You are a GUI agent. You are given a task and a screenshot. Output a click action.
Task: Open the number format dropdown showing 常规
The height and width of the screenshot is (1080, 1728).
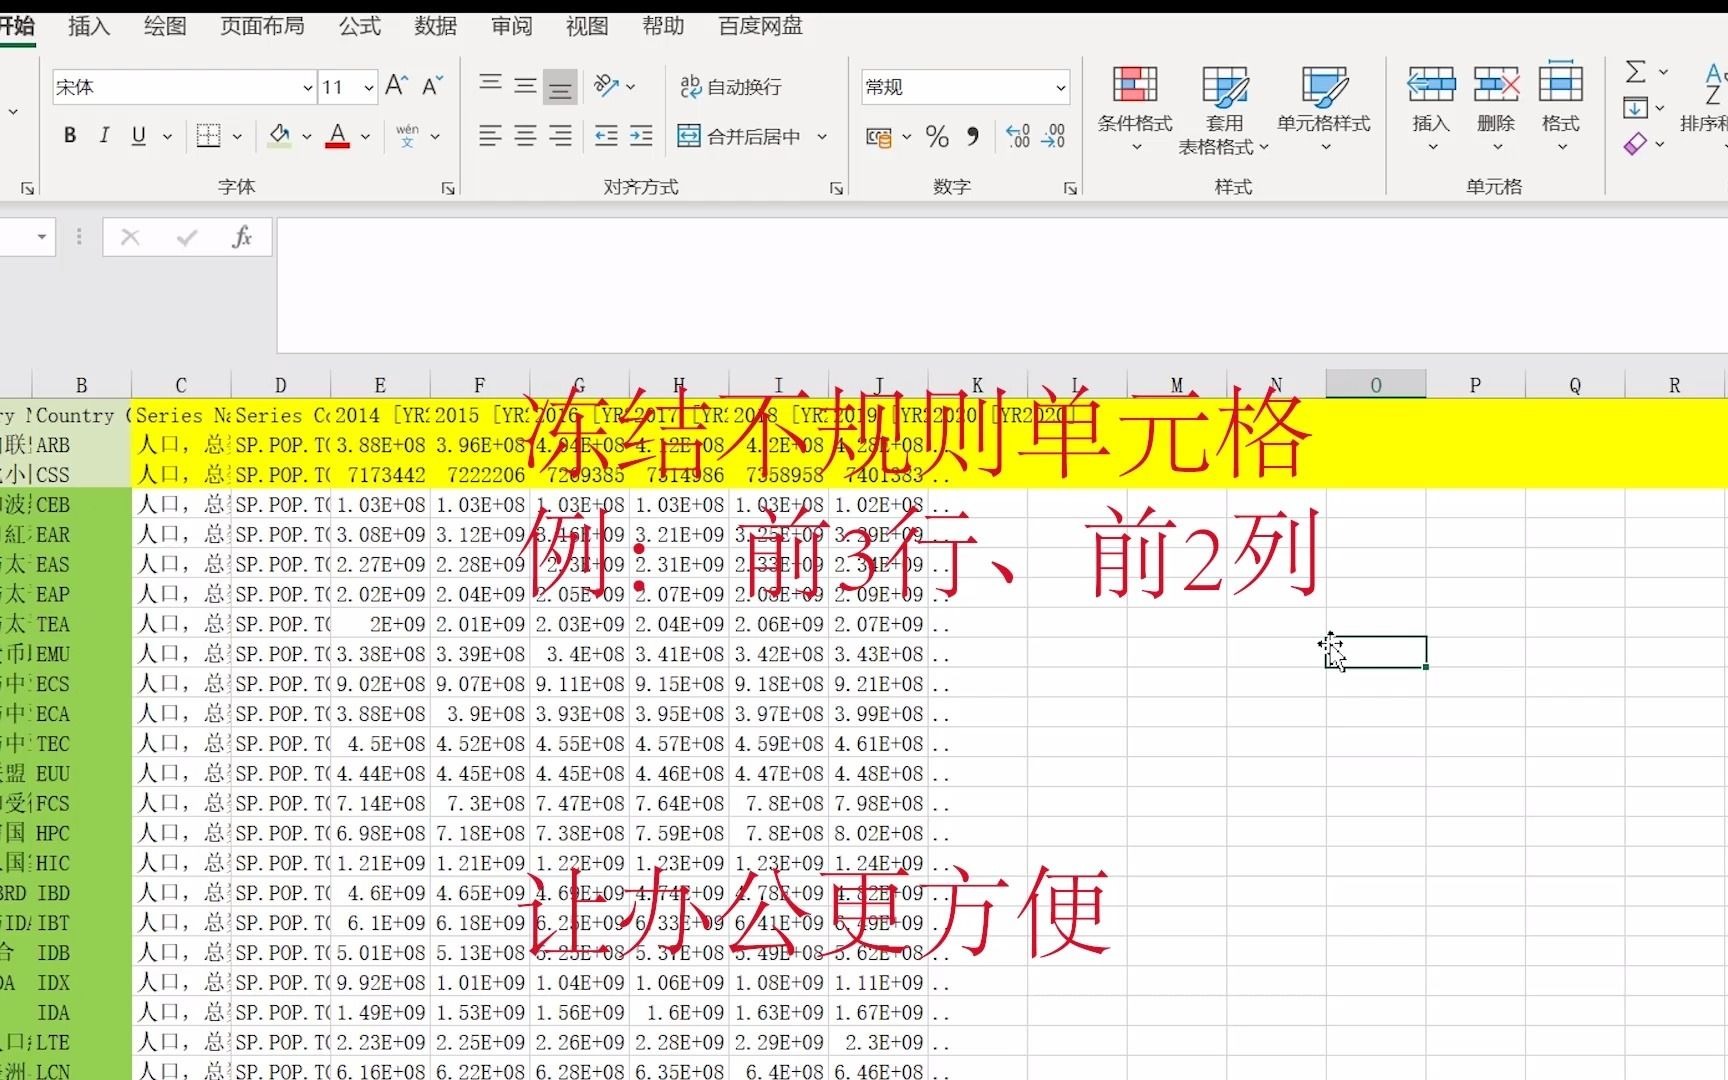pos(1061,87)
